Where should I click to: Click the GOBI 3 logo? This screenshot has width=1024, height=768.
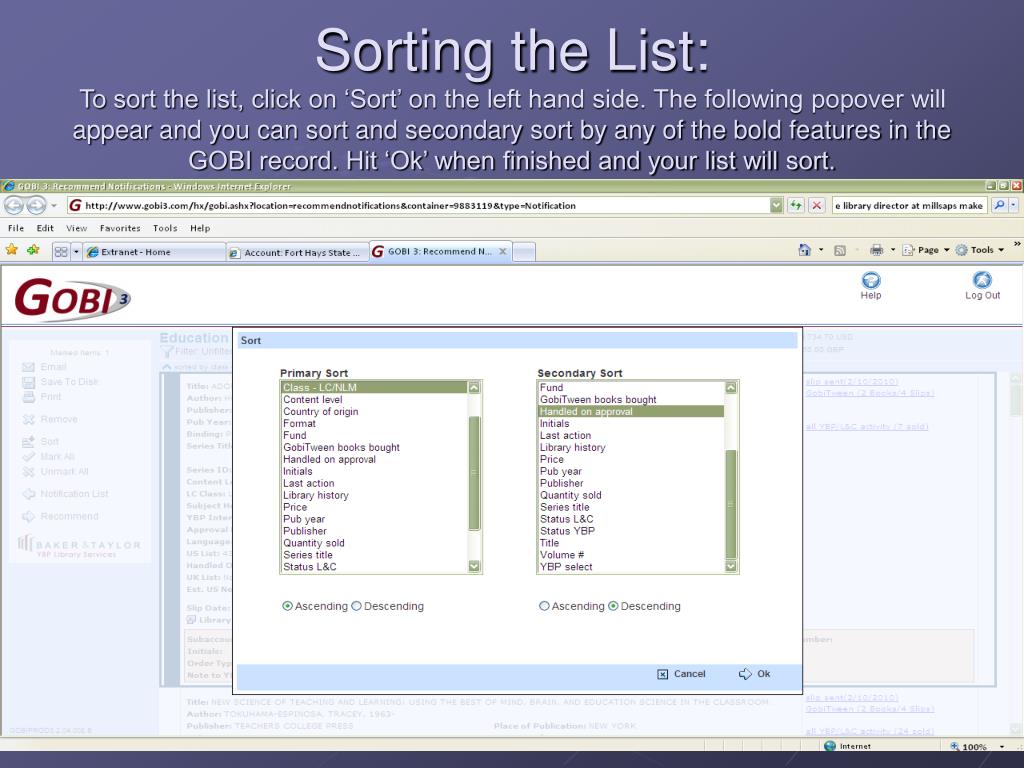(x=72, y=299)
